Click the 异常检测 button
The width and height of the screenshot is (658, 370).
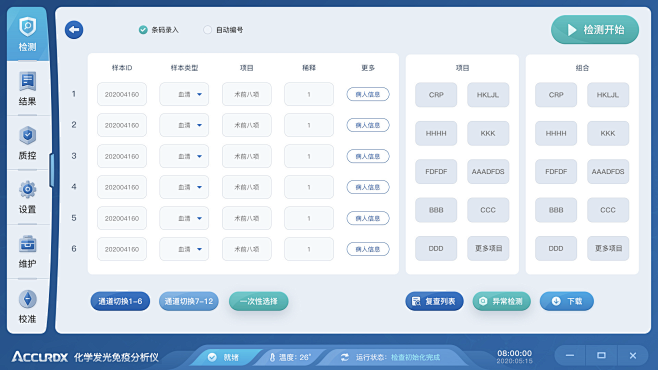(501, 301)
